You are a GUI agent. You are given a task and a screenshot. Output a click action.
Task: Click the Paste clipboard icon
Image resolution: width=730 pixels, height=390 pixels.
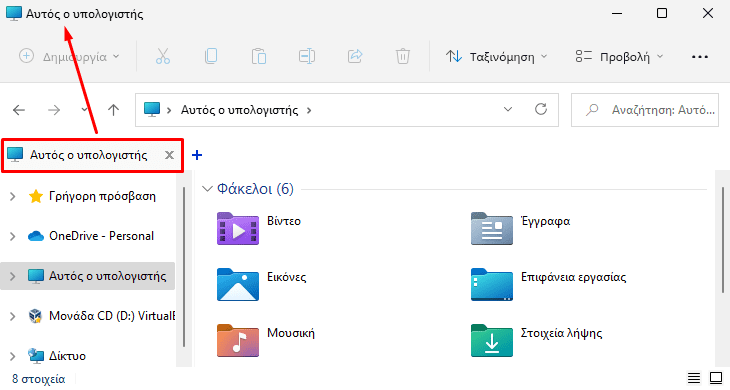pyautogui.click(x=259, y=56)
